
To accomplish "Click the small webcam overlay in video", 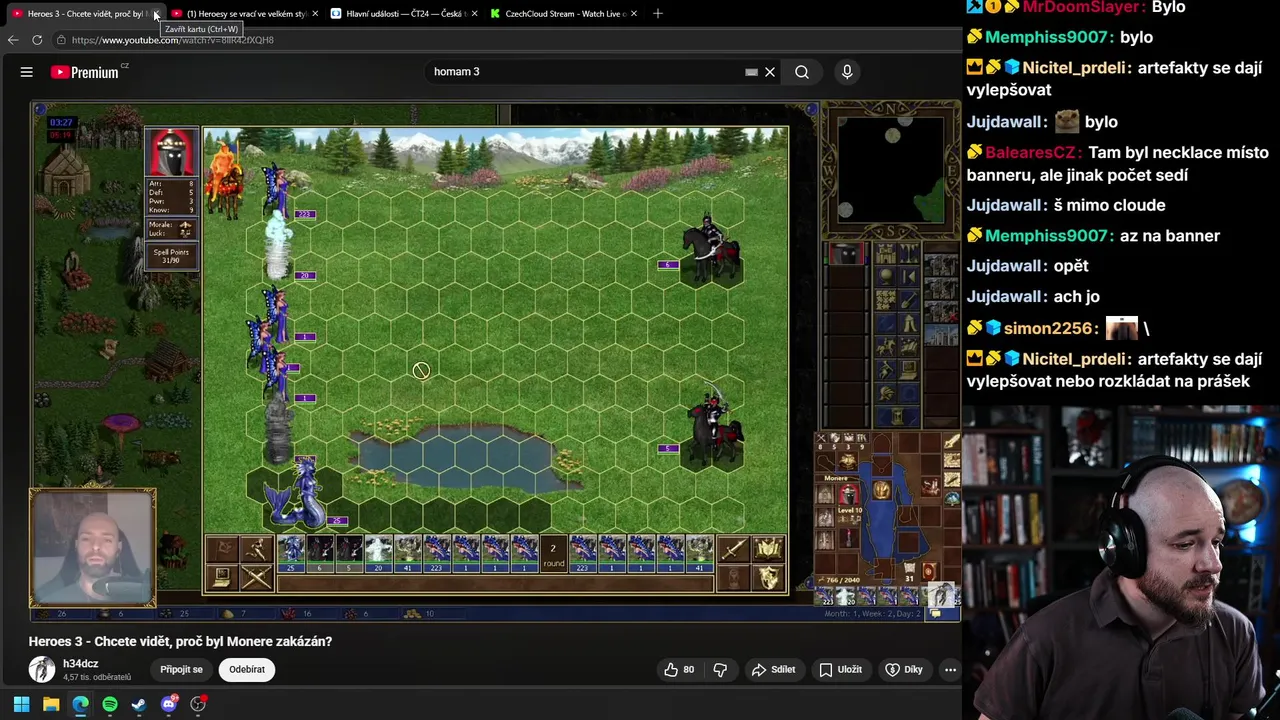I will (x=92, y=547).
